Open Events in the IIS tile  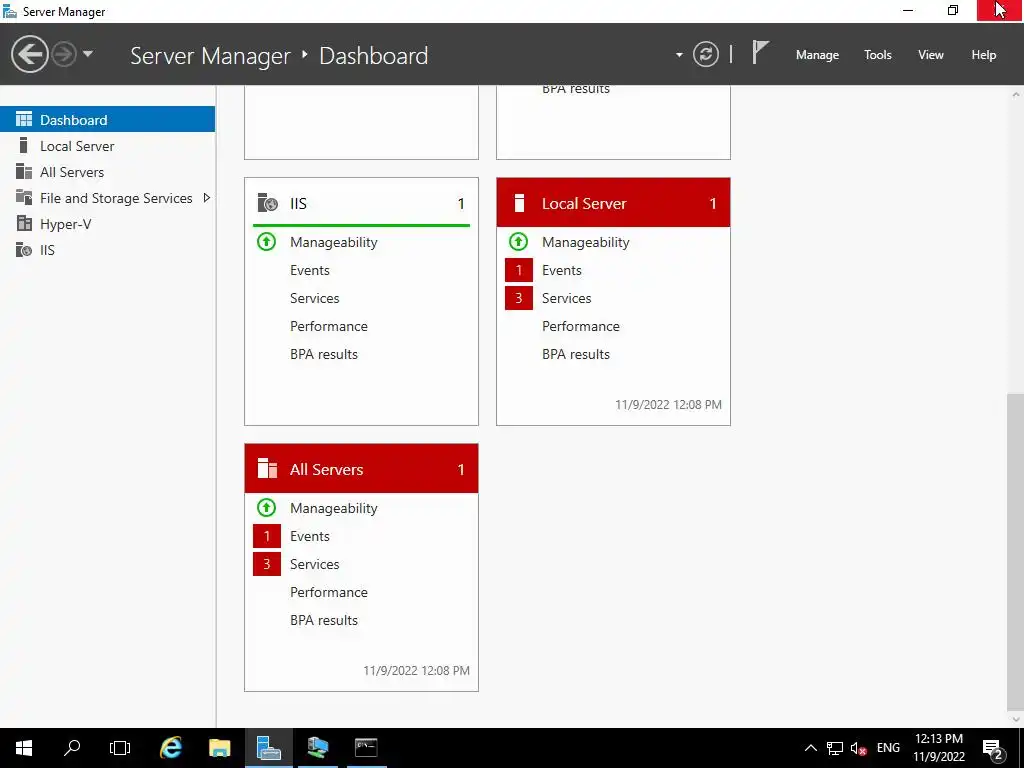(310, 270)
